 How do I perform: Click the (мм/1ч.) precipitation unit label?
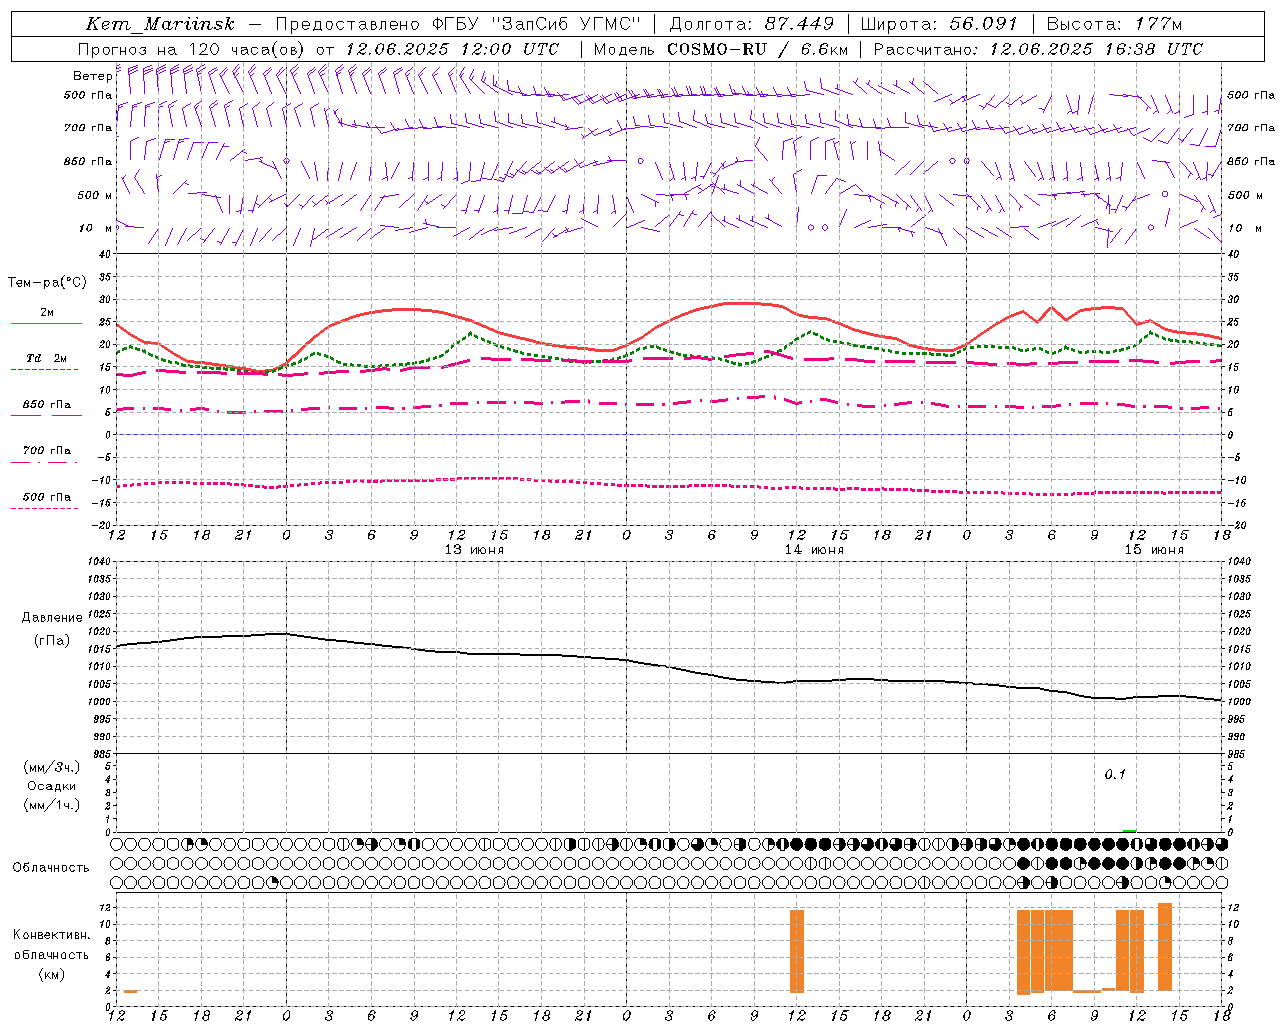pos(52,805)
